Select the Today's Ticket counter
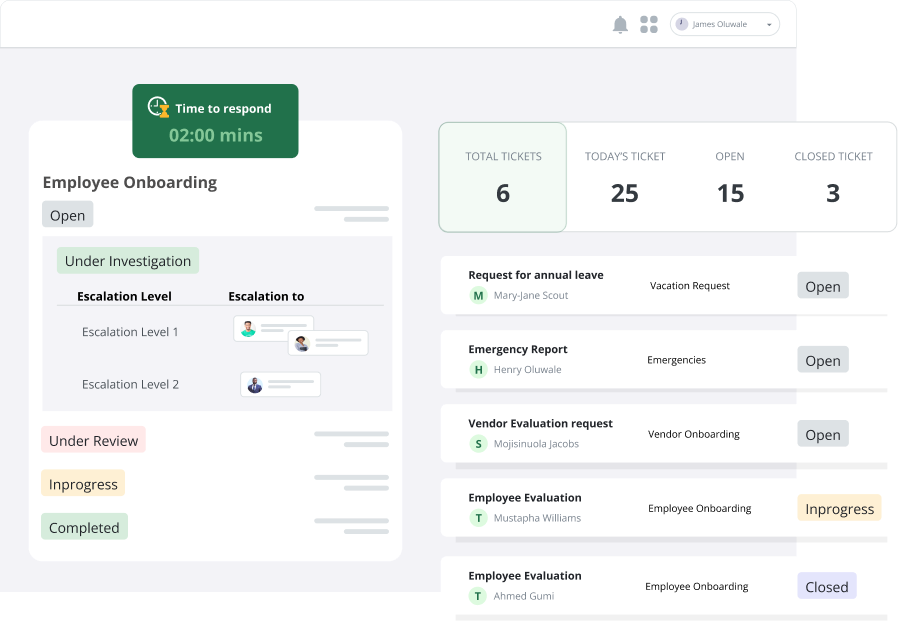898x621 pixels. [625, 177]
